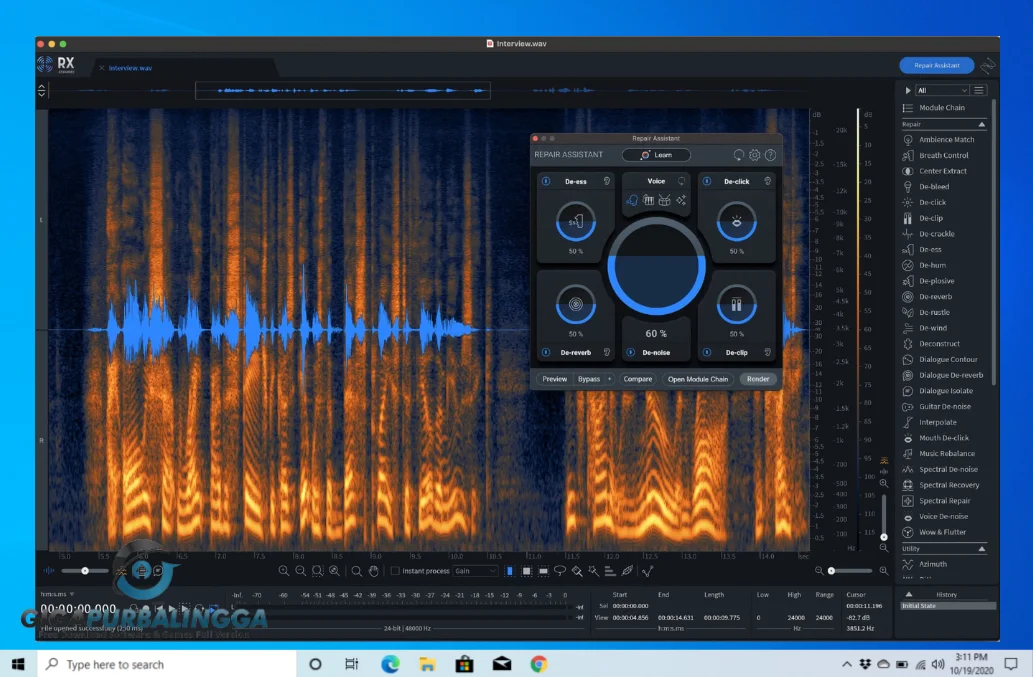Adjust the De-noise amount dial
The image size is (1033, 677).
[x=656, y=267]
